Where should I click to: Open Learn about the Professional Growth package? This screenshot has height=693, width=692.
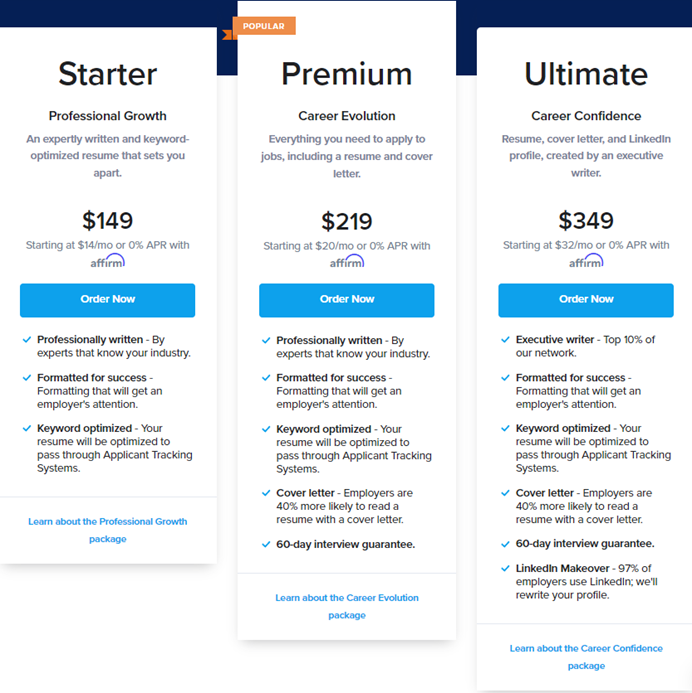click(x=107, y=530)
